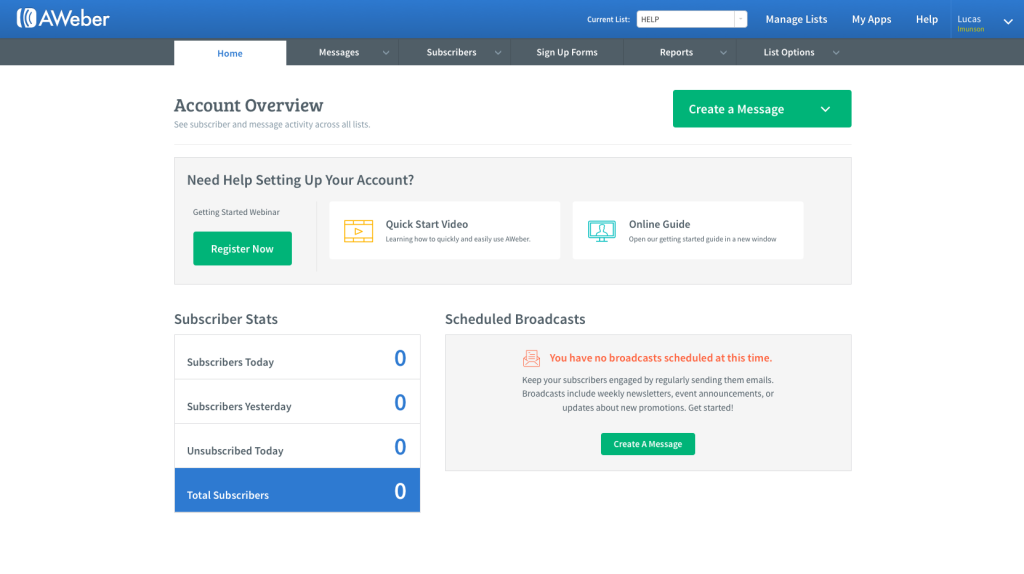The image size is (1024, 574).
Task: Select the Unsubscribed Today row
Action: coord(297,447)
